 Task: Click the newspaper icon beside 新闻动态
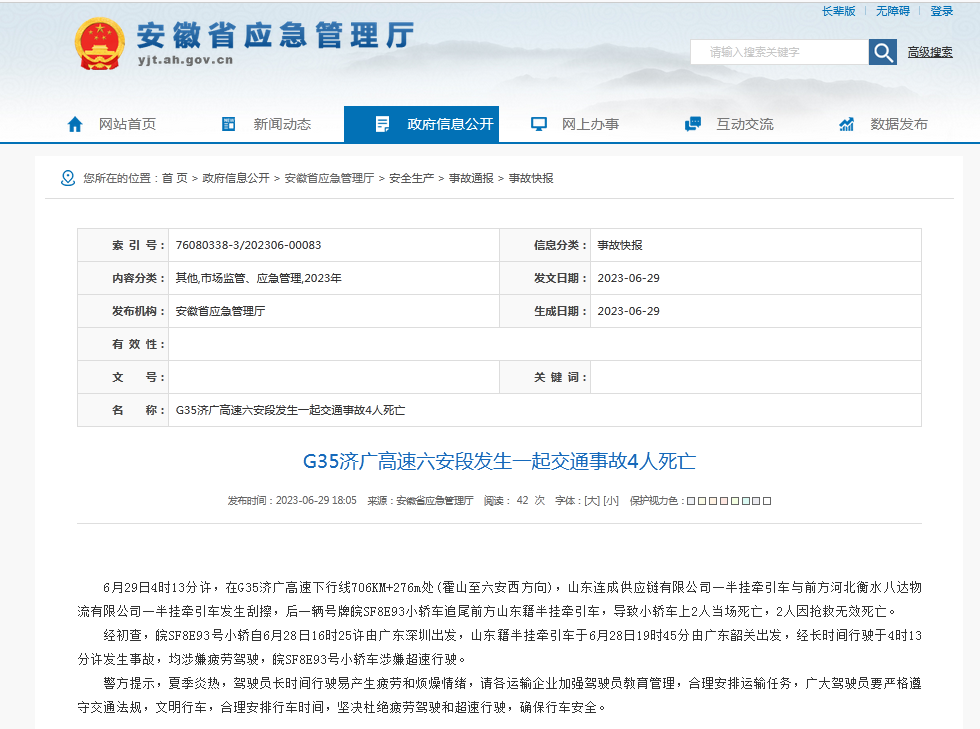pos(228,124)
